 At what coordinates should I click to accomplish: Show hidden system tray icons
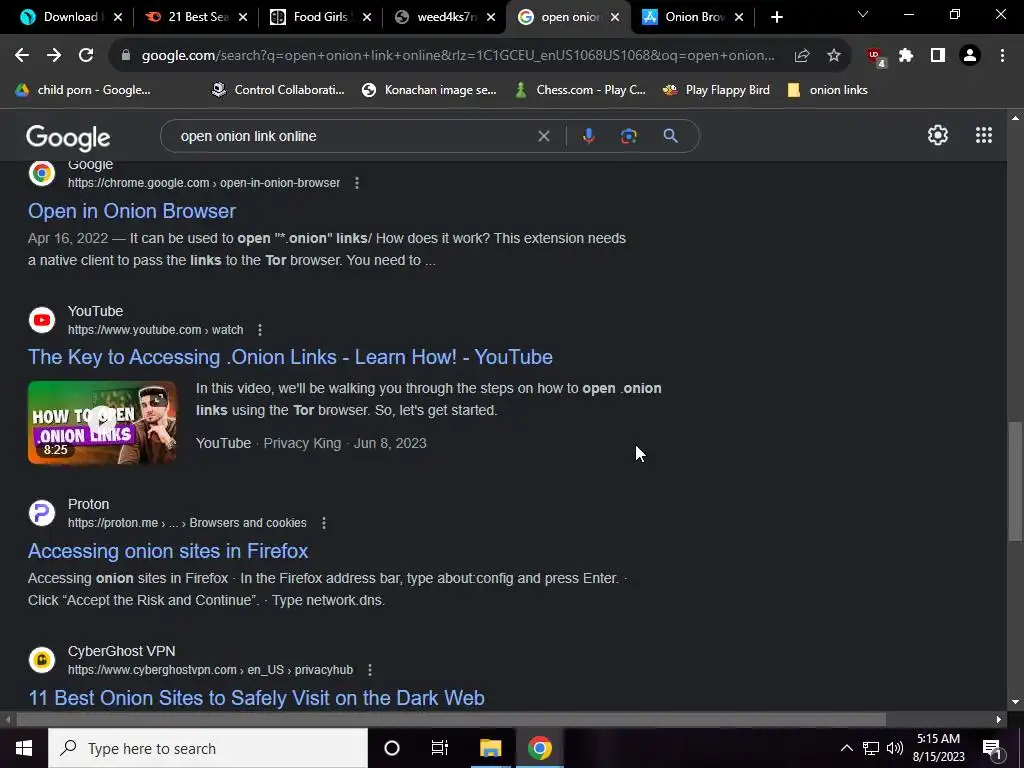(846, 748)
